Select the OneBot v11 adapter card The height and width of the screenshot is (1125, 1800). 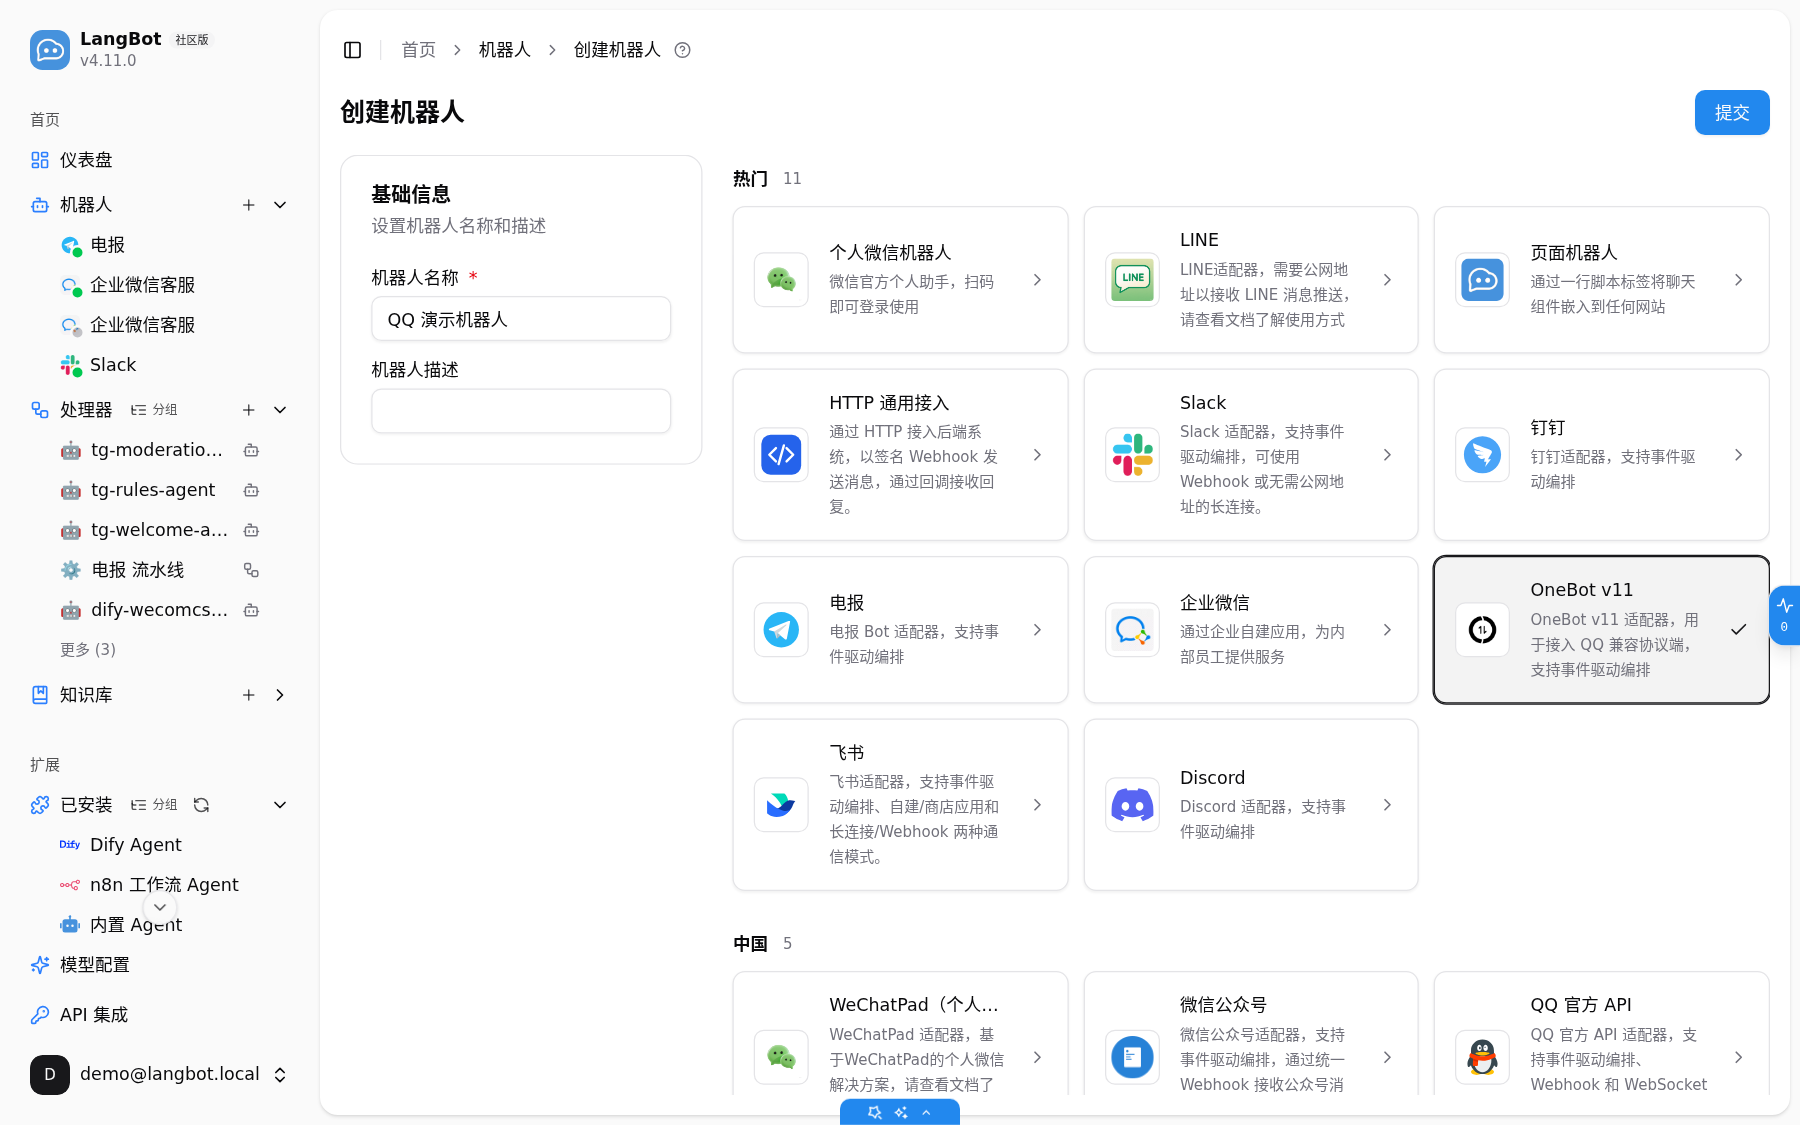coord(1601,630)
